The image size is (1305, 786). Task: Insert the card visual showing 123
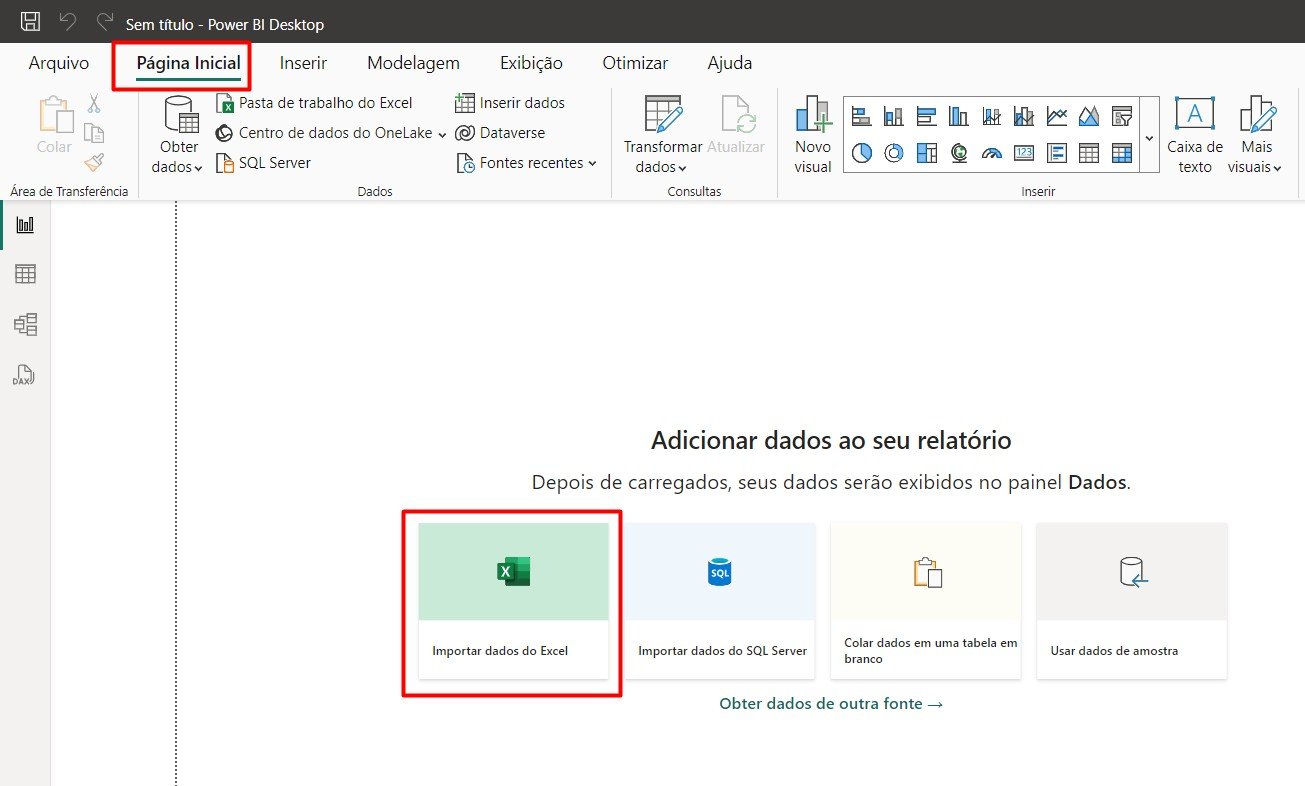(1024, 153)
